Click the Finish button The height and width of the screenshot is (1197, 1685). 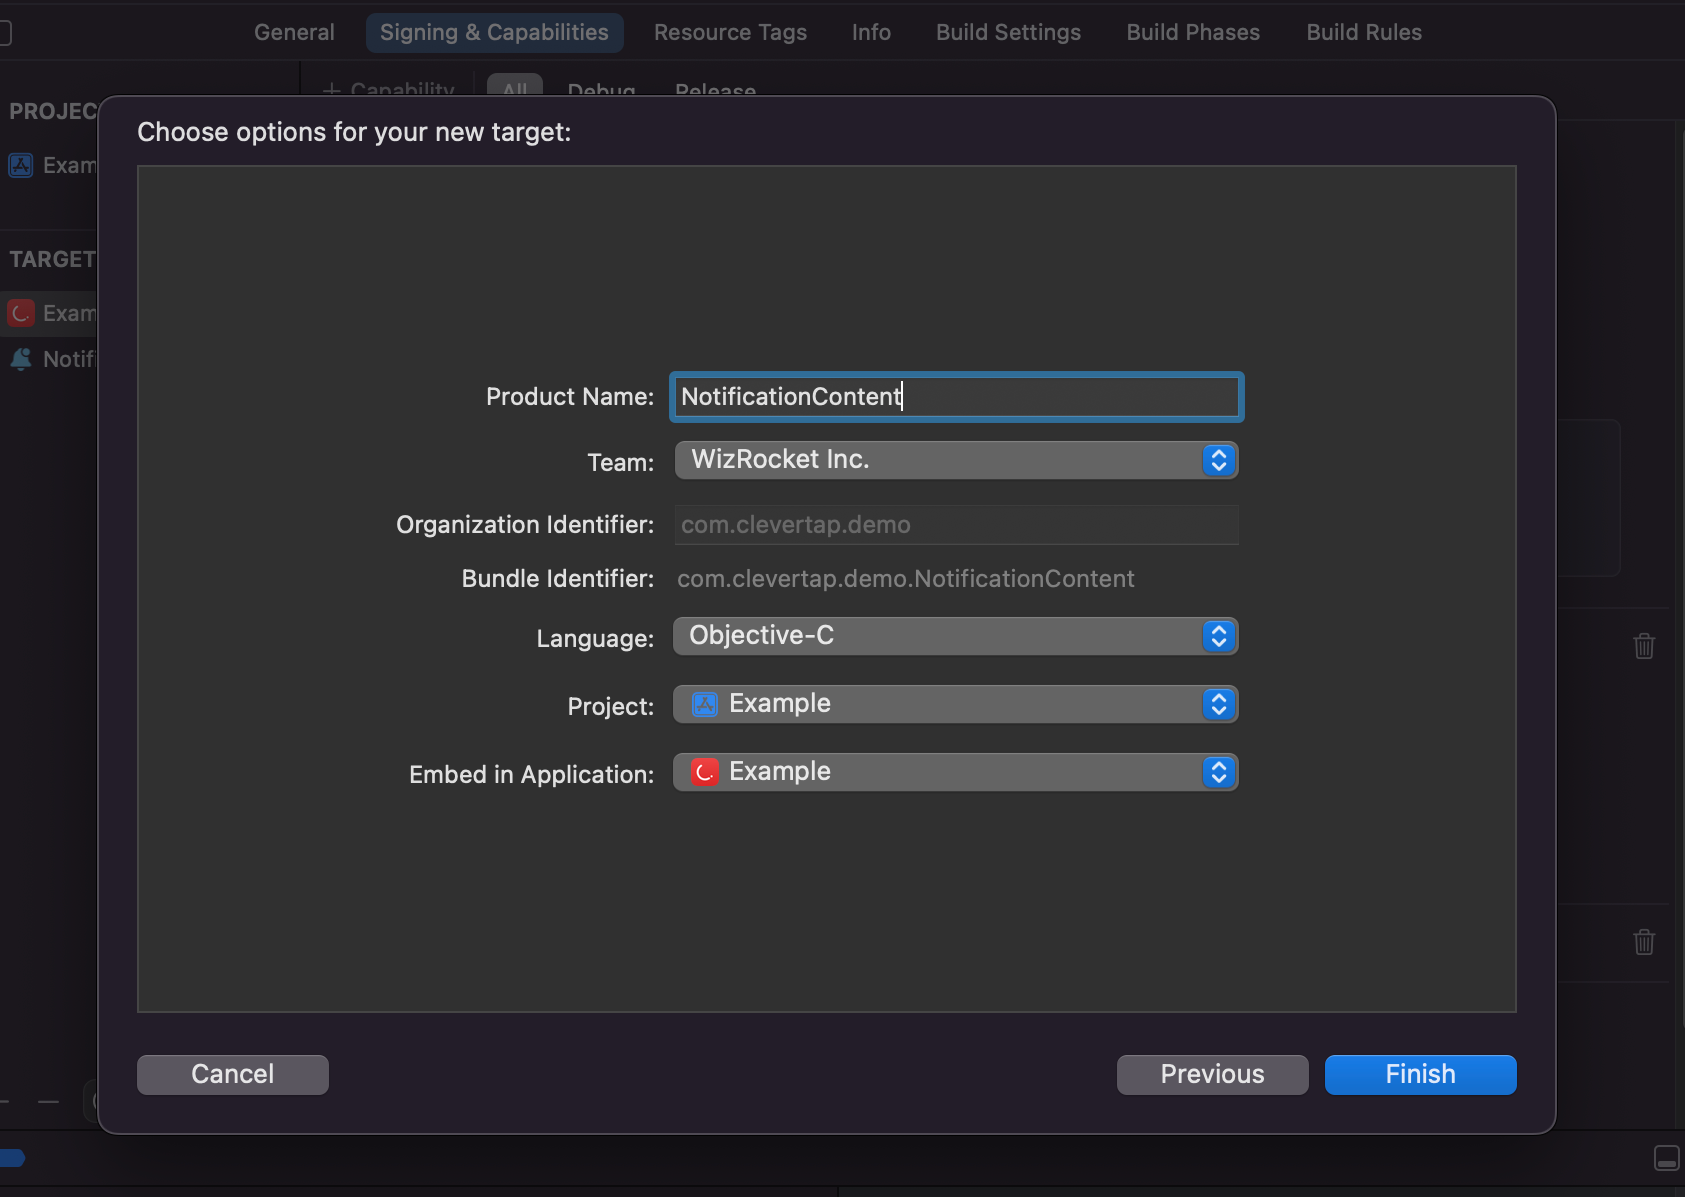(x=1419, y=1074)
